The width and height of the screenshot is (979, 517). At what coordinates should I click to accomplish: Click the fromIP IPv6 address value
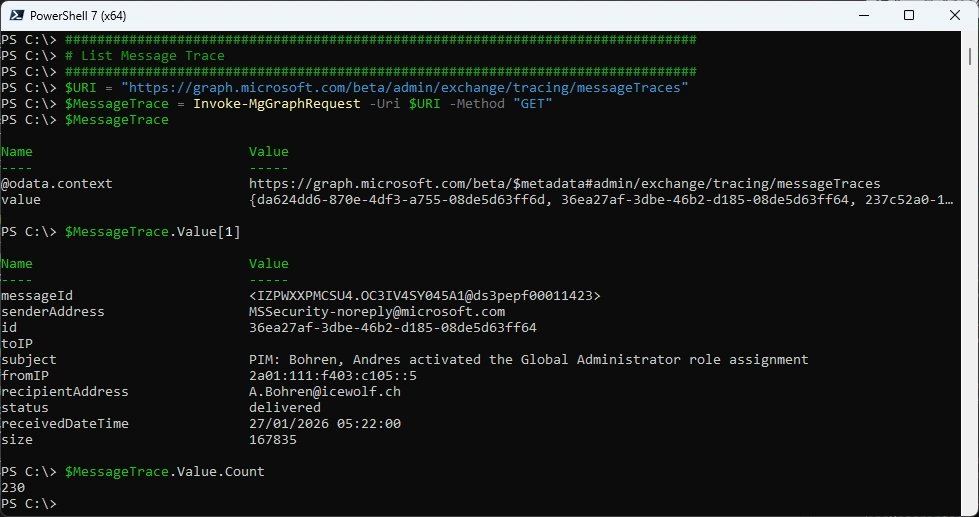[333, 376]
